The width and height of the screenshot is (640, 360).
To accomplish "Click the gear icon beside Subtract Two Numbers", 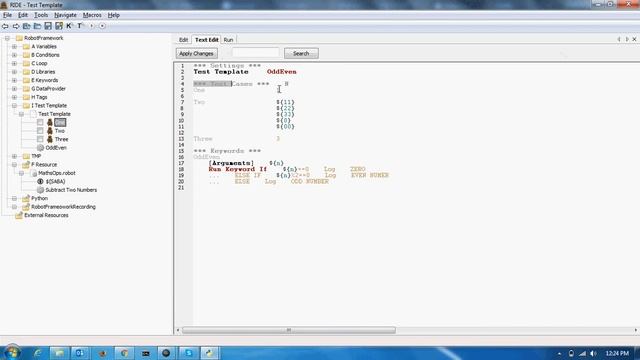I will point(40,190).
